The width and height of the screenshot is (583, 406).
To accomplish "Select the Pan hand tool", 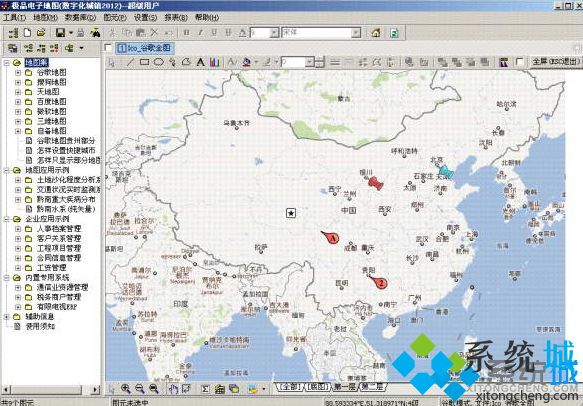I will click(173, 389).
